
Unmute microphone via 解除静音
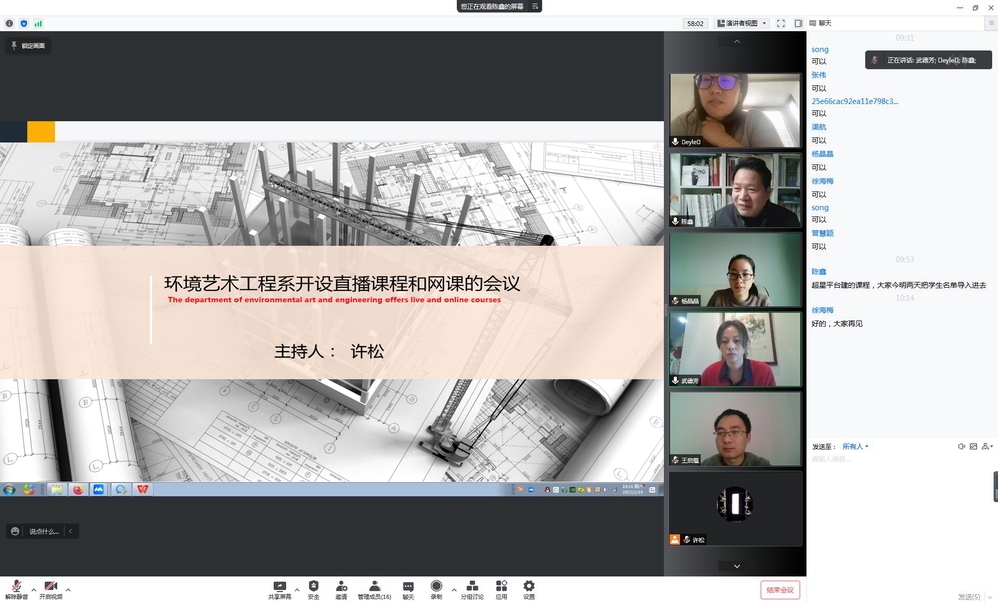17,587
